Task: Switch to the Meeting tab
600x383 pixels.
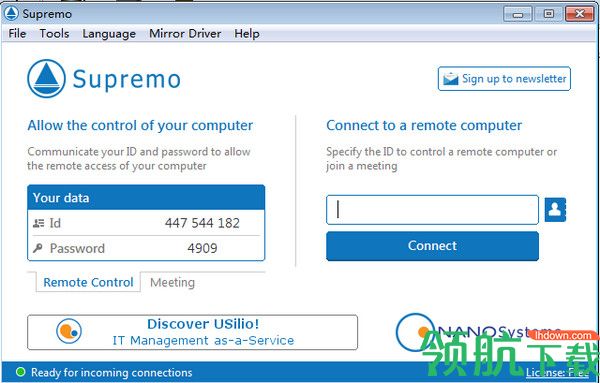Action: 172,283
